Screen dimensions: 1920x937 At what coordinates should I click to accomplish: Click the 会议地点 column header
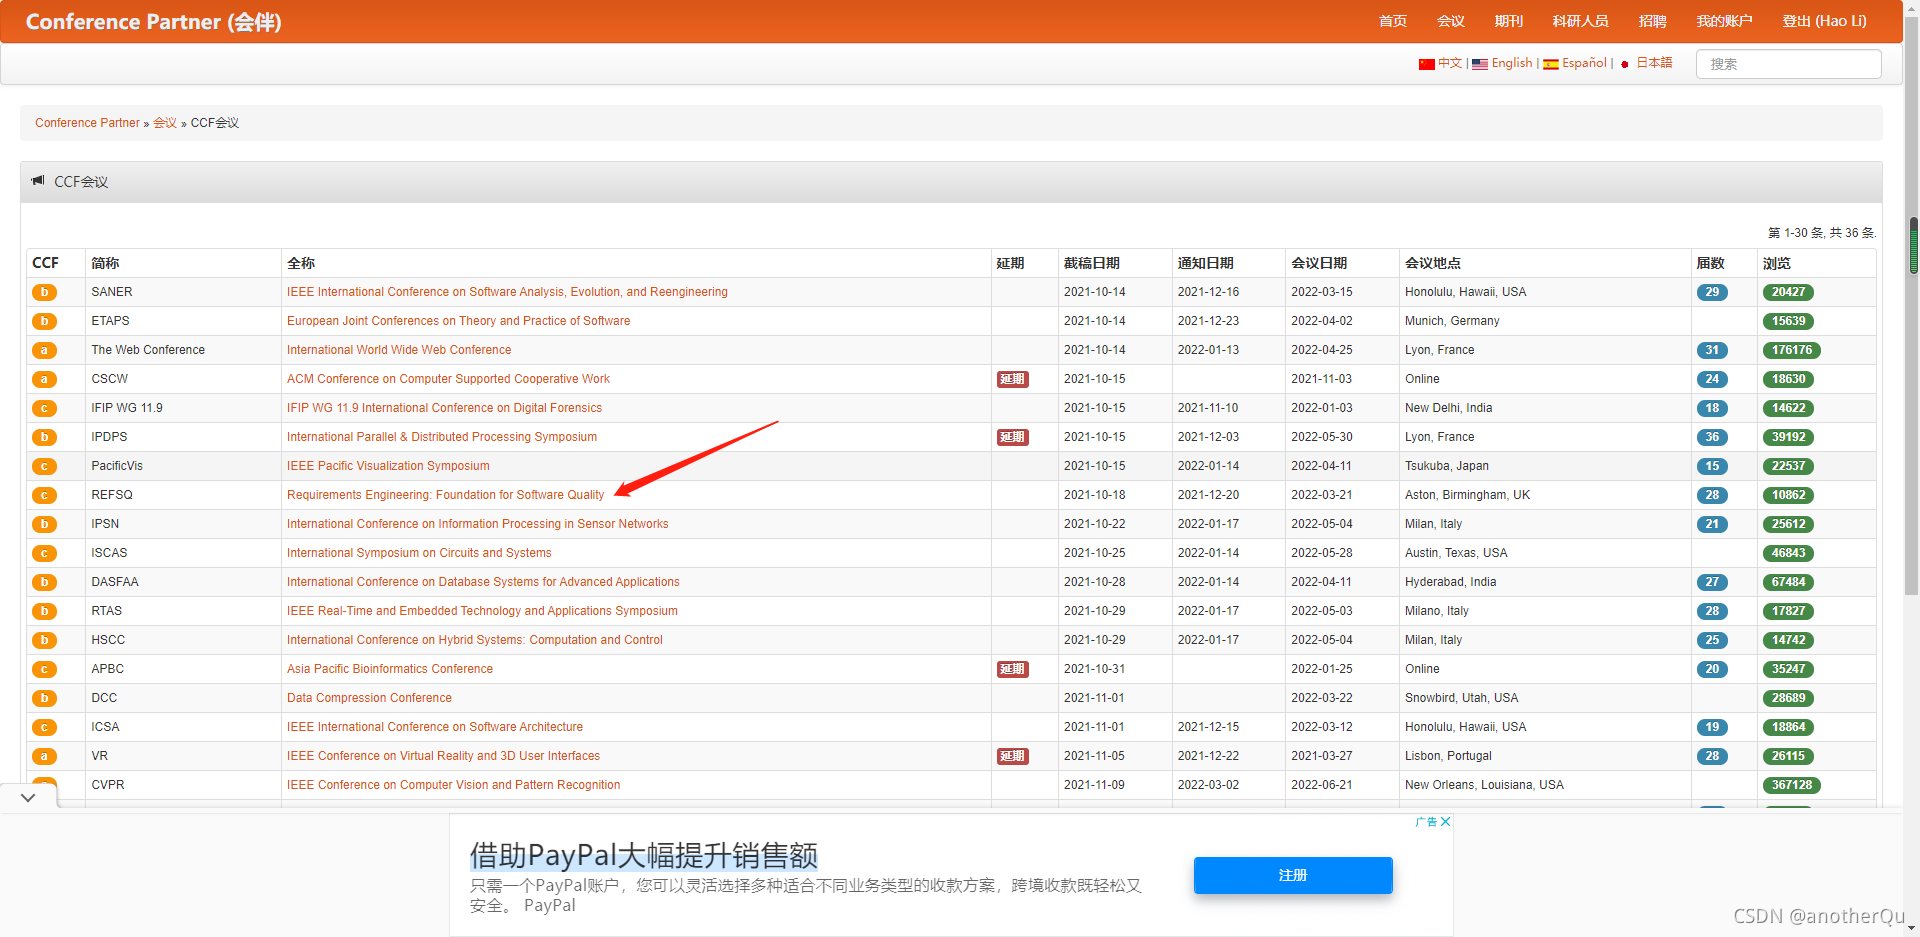[x=1433, y=263]
